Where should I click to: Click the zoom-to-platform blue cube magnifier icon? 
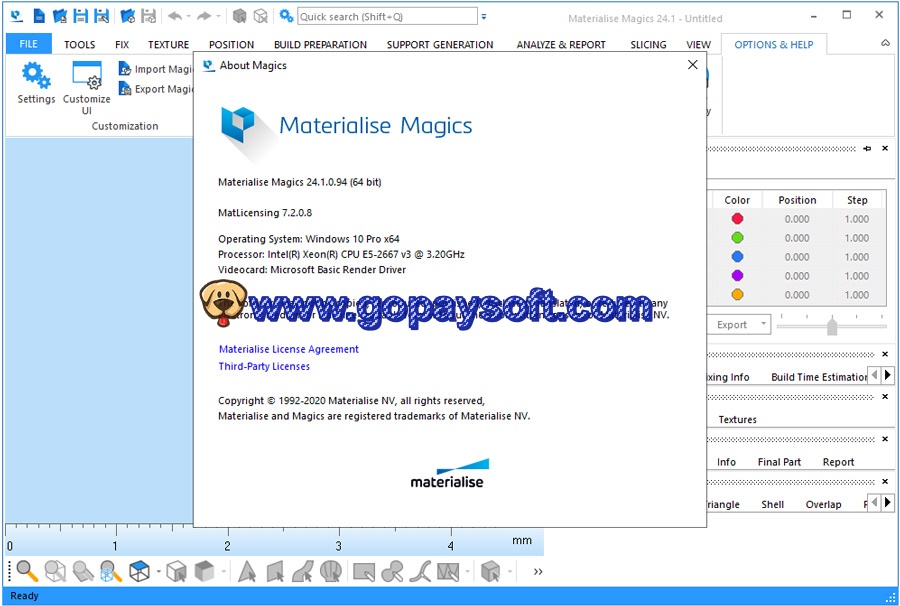pyautogui.click(x=111, y=571)
